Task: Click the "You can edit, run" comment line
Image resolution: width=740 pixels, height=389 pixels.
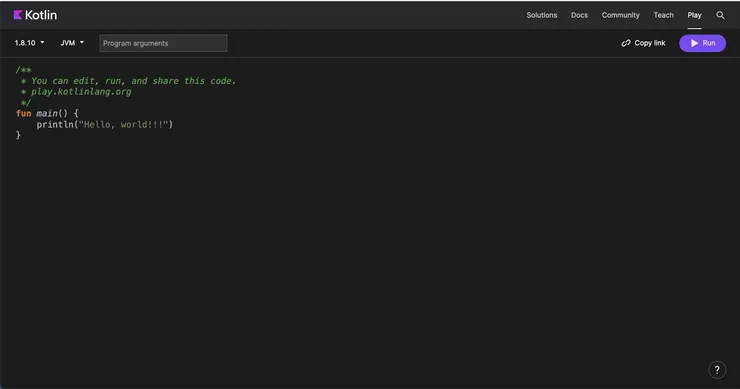Action: (x=128, y=81)
